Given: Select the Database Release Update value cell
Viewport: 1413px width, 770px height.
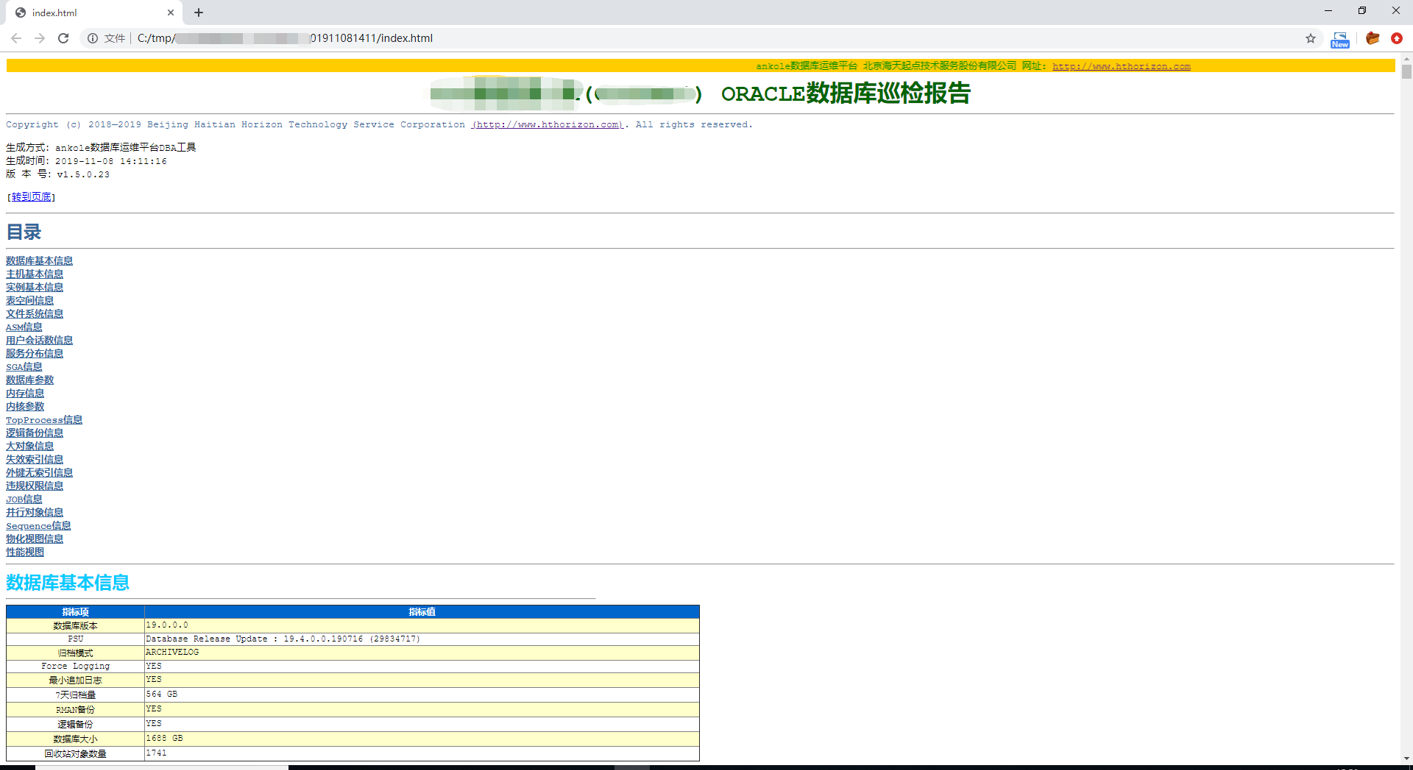Looking at the screenshot, I should 422,639.
